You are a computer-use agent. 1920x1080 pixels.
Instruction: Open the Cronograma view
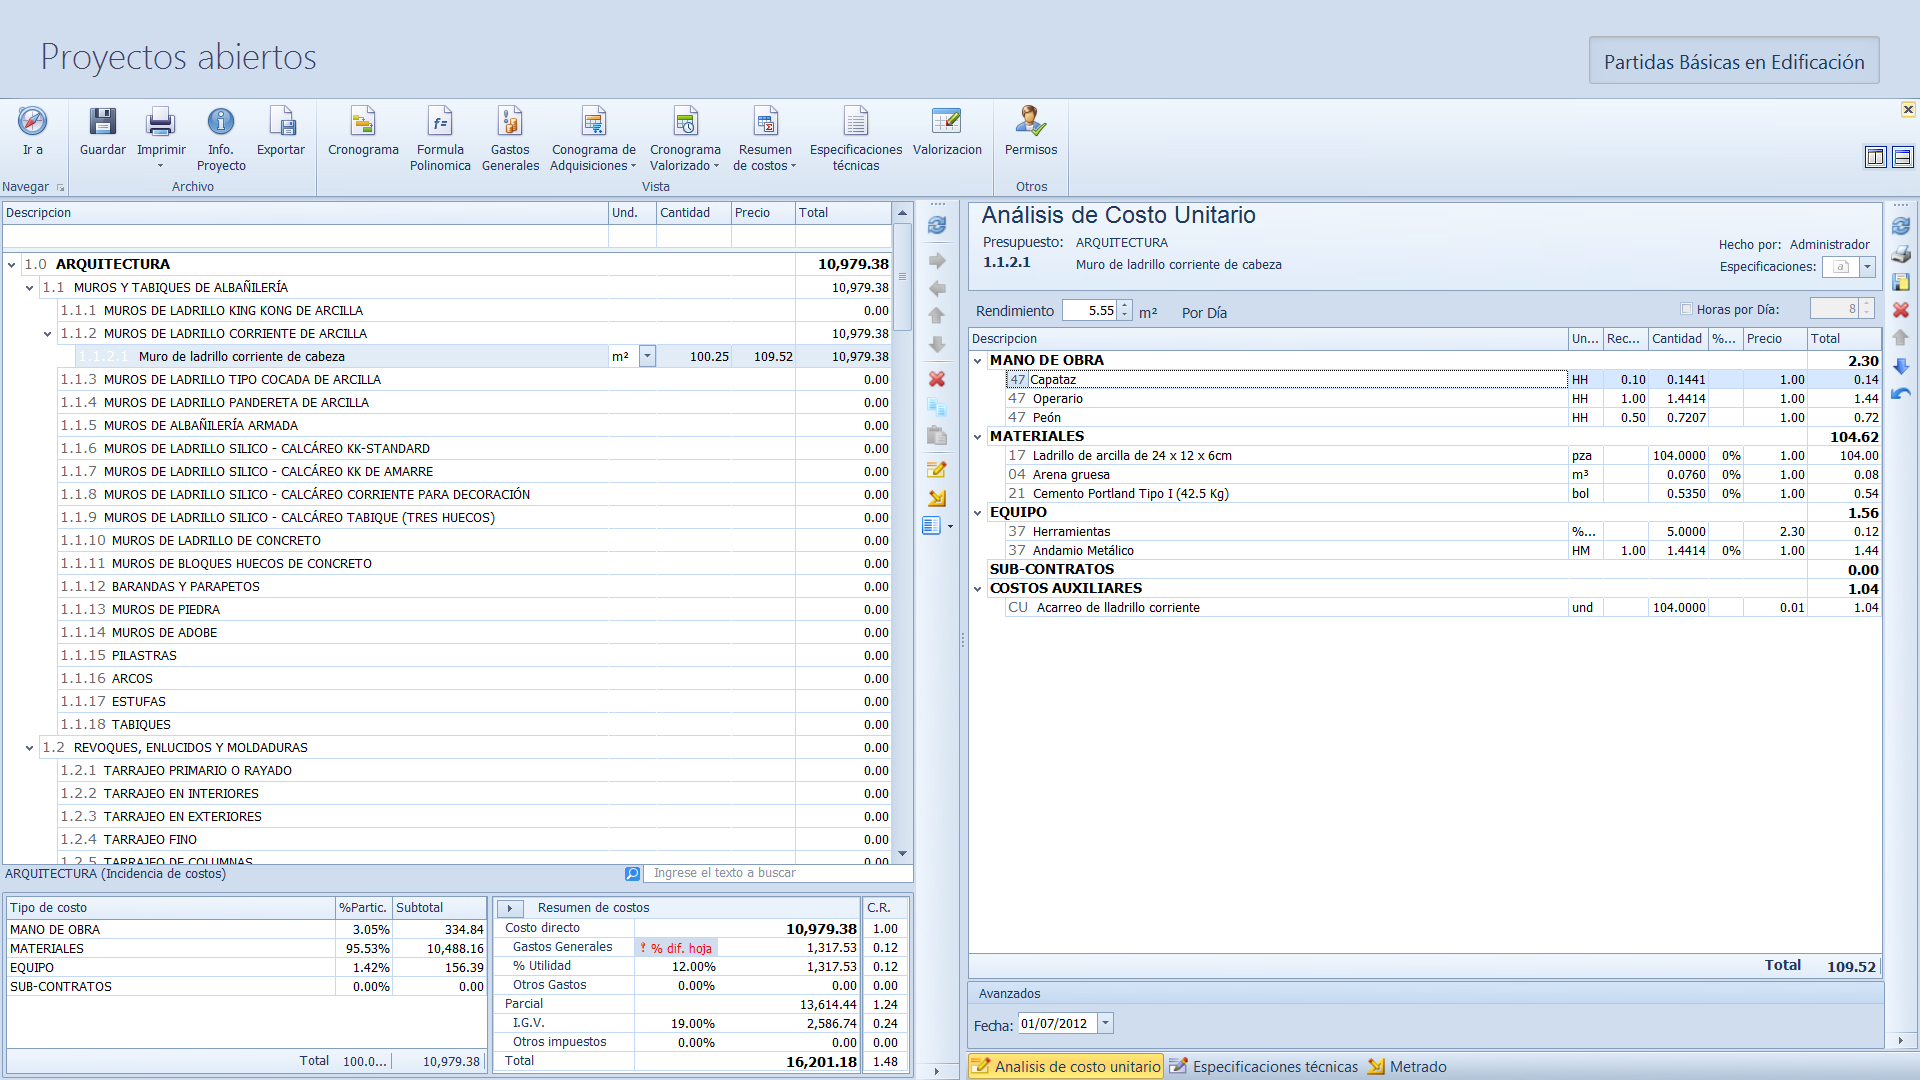pyautogui.click(x=363, y=123)
